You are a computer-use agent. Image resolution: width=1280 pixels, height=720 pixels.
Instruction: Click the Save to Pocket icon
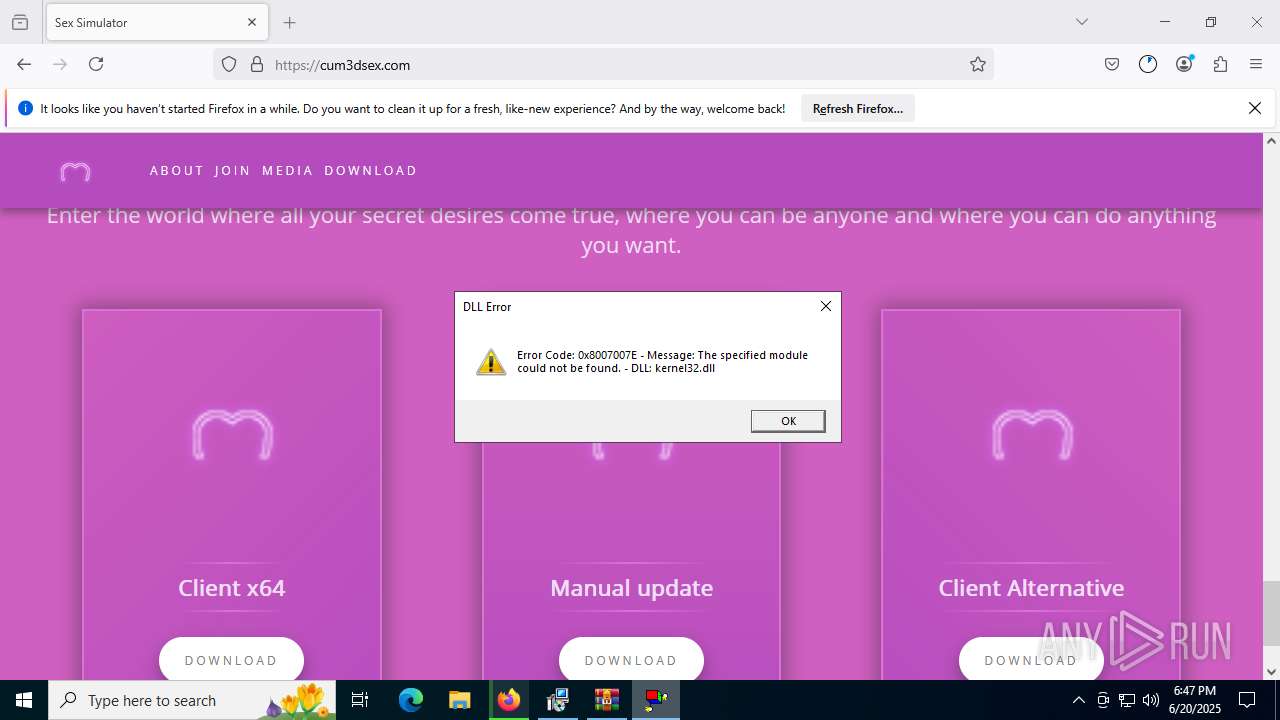(1112, 64)
